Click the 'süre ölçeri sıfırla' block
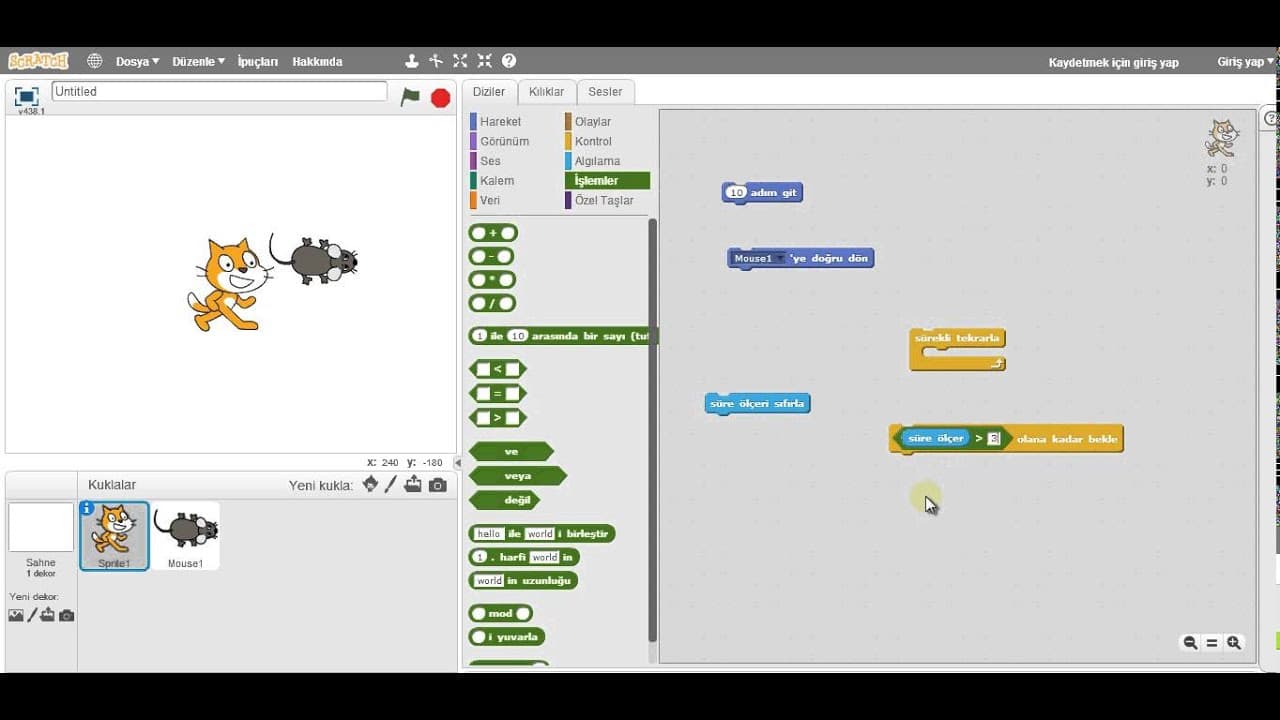 [x=757, y=404]
